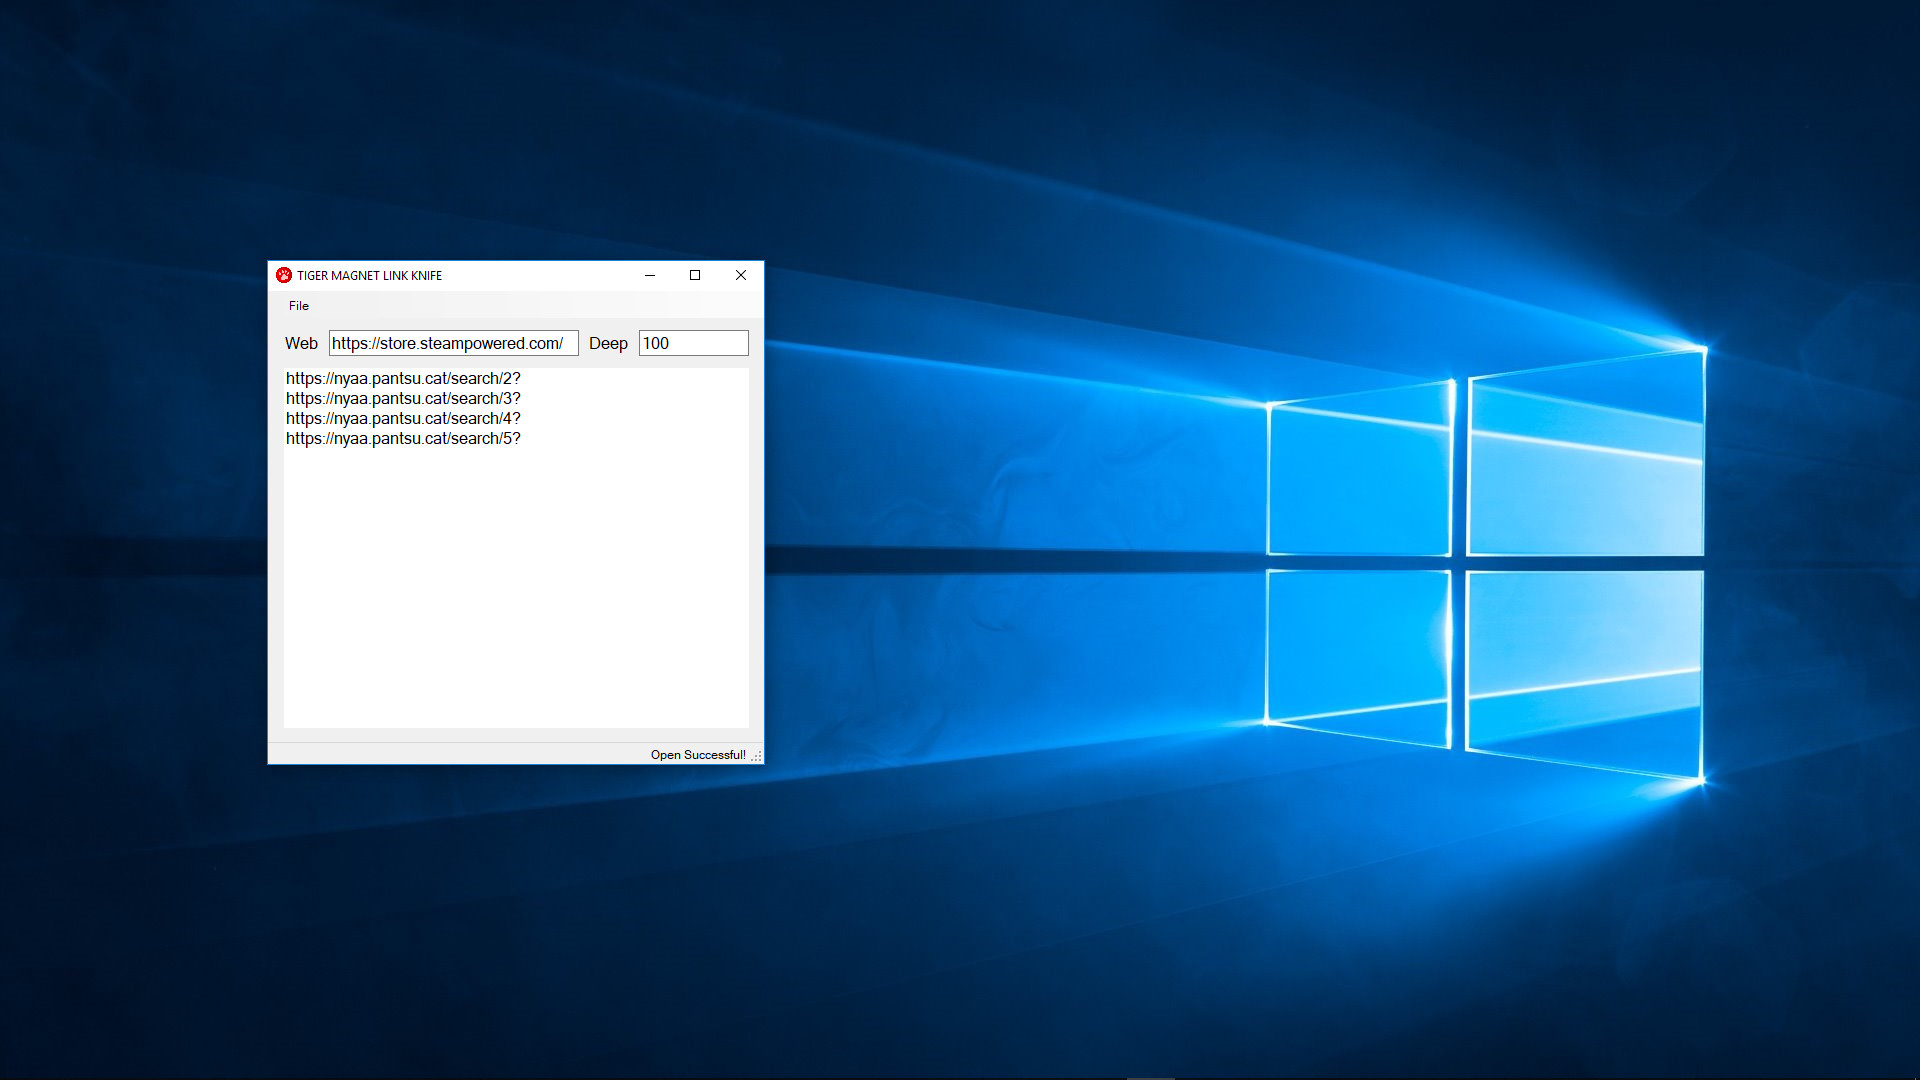Open the File menu
This screenshot has height=1080, width=1920.
coord(298,306)
